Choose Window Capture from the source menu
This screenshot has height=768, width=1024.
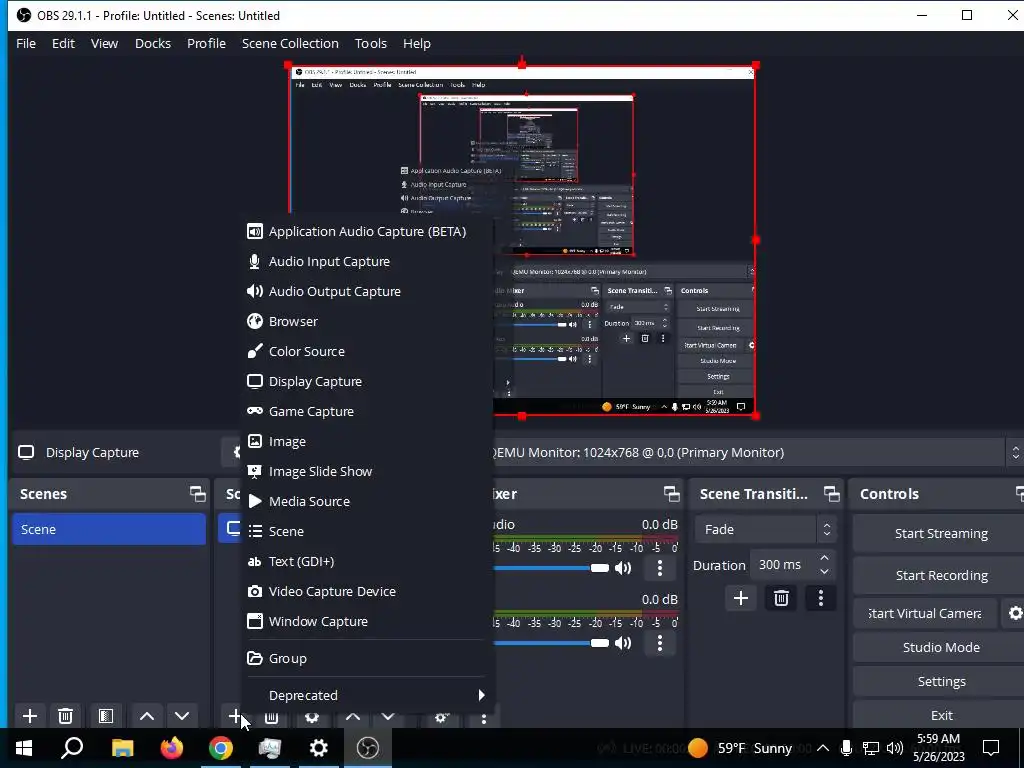(368, 621)
